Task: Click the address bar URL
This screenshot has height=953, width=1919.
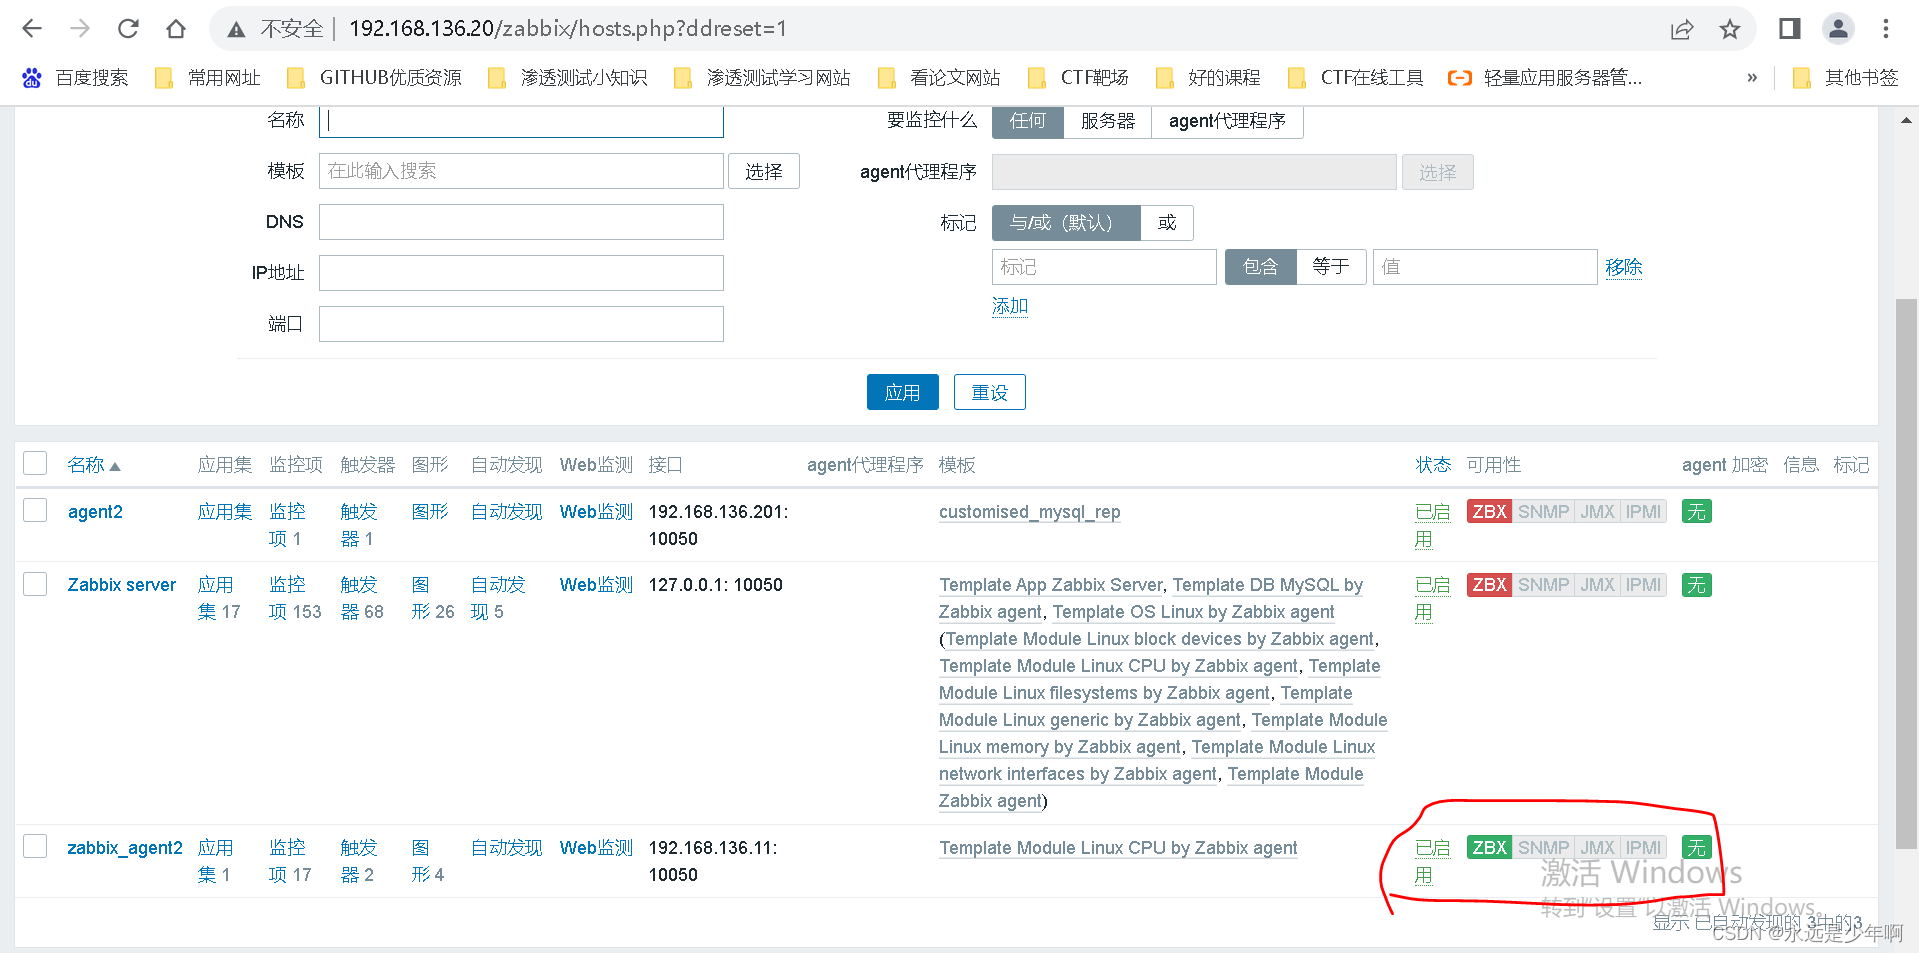Action: [x=568, y=29]
